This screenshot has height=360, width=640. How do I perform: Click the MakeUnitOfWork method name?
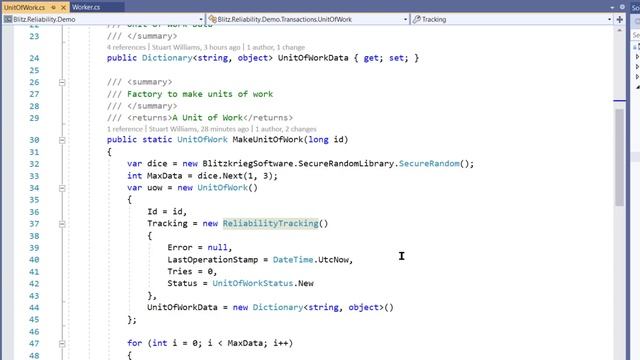[x=268, y=140]
